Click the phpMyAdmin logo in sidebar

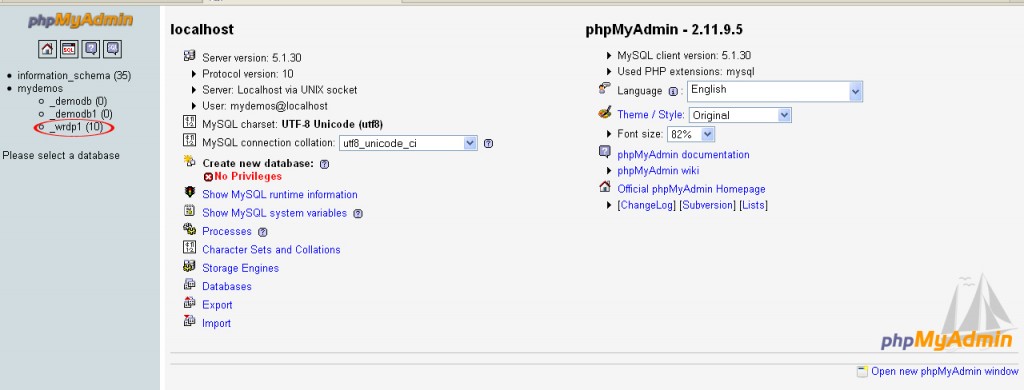[x=80, y=21]
